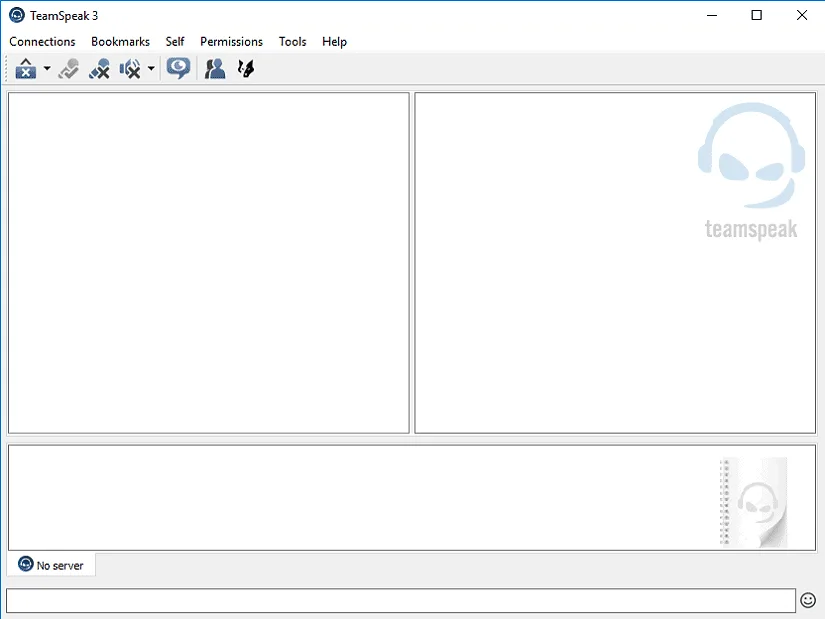Viewport: 825px width, 619px height.
Task: Click the TeamSpeak 3 title bar icon
Action: point(17,15)
